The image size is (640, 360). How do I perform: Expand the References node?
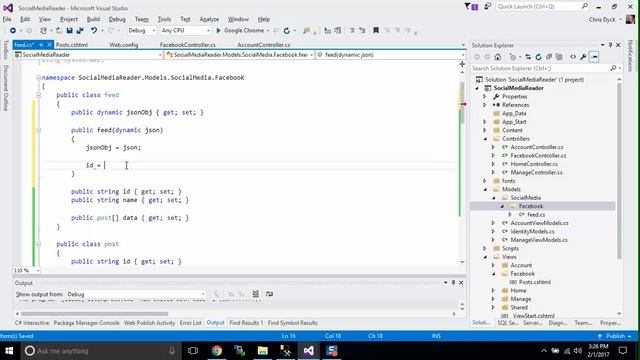click(x=485, y=105)
